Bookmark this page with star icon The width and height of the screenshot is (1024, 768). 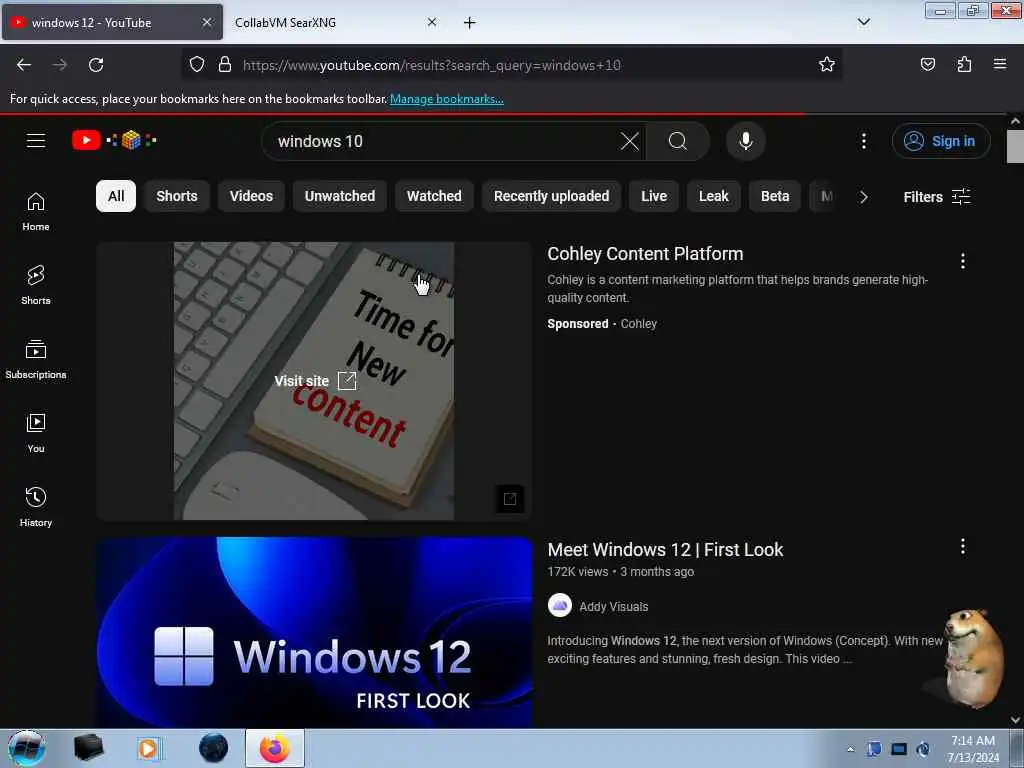(x=827, y=64)
